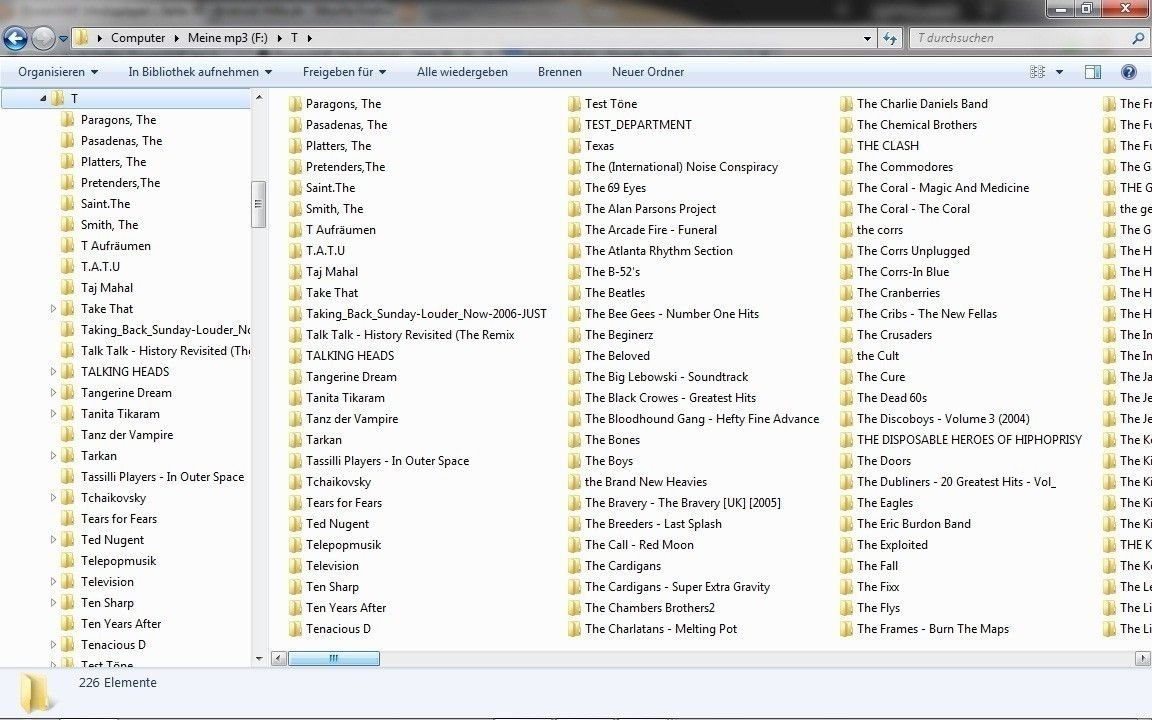Select the 'Tenacious D' folder icon in list
The height and width of the screenshot is (720, 1152).
coord(295,629)
